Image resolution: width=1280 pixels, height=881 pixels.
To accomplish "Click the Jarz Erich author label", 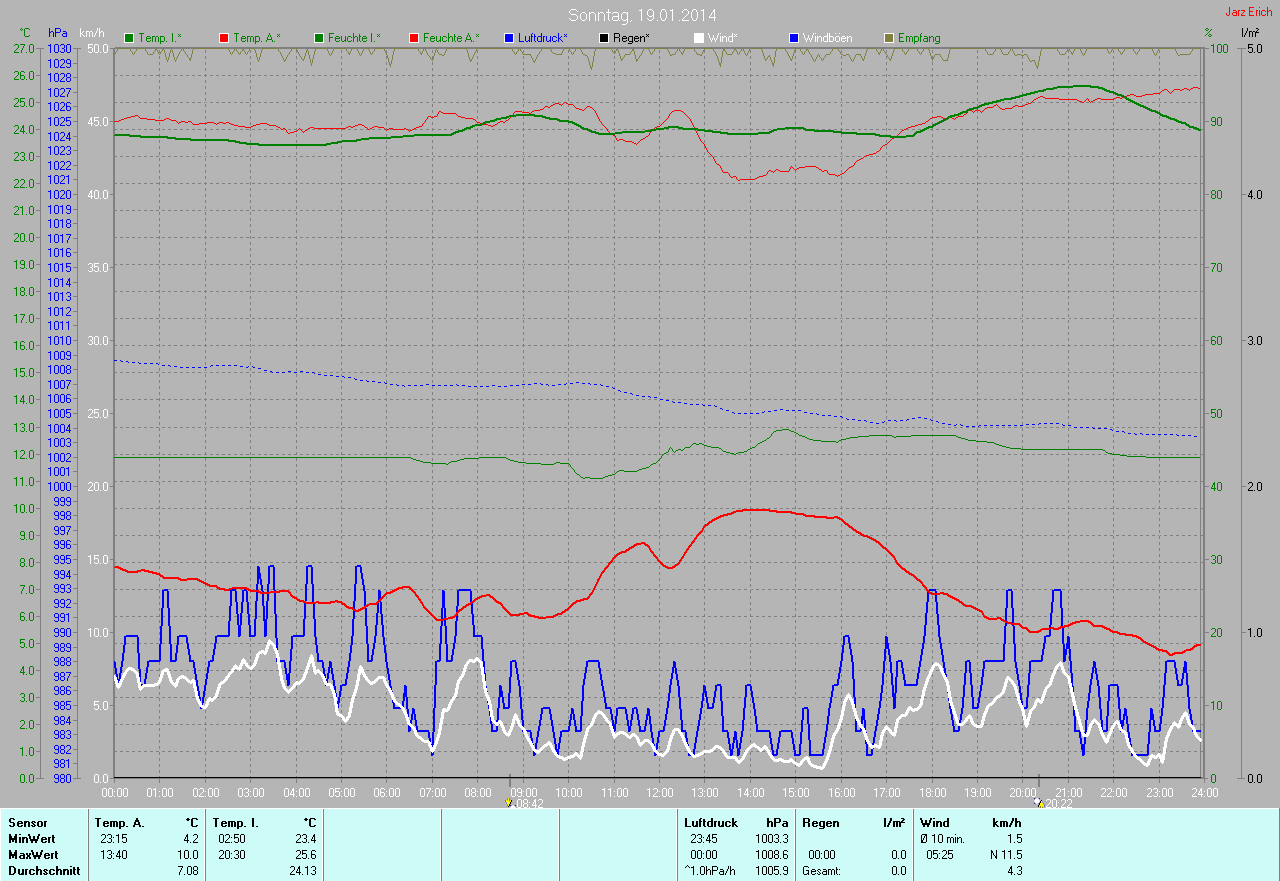I will (1249, 12).
